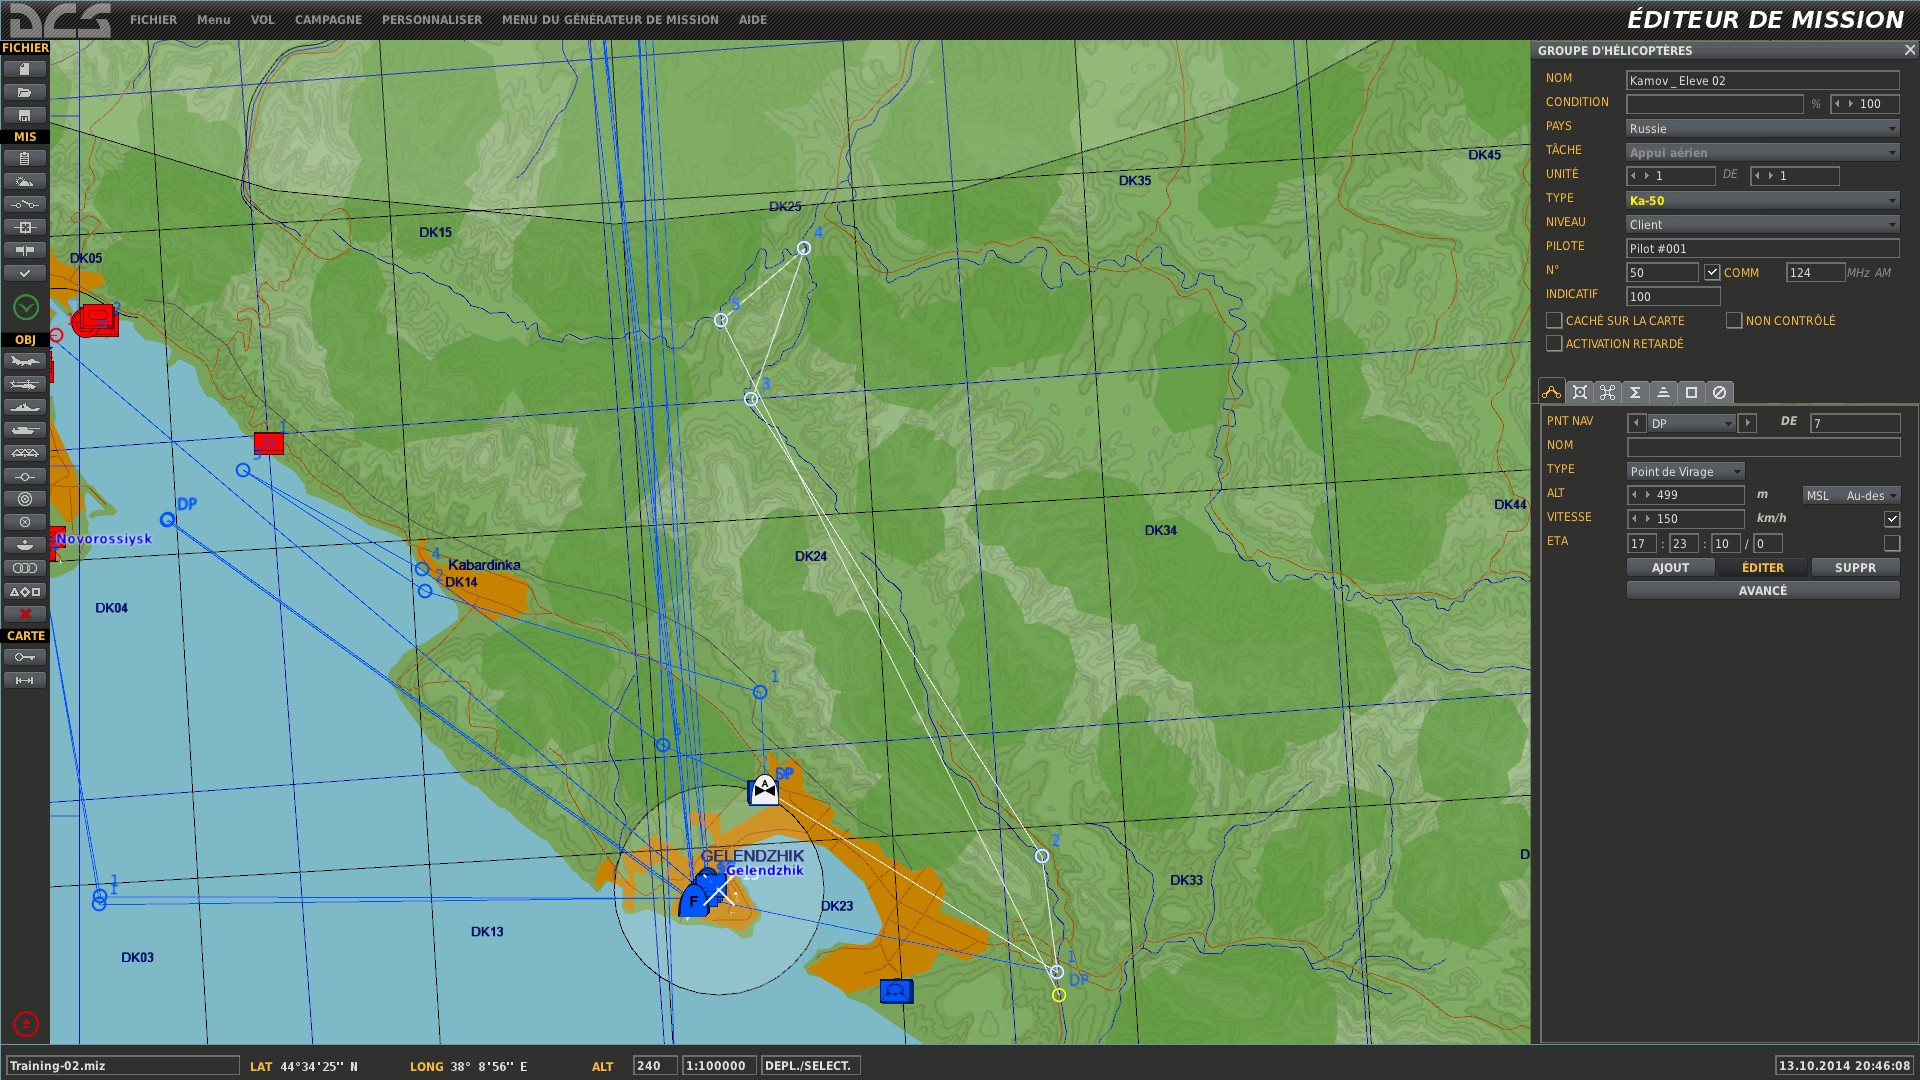Click the new mission file icon
The image size is (1920, 1080).
tap(25, 69)
